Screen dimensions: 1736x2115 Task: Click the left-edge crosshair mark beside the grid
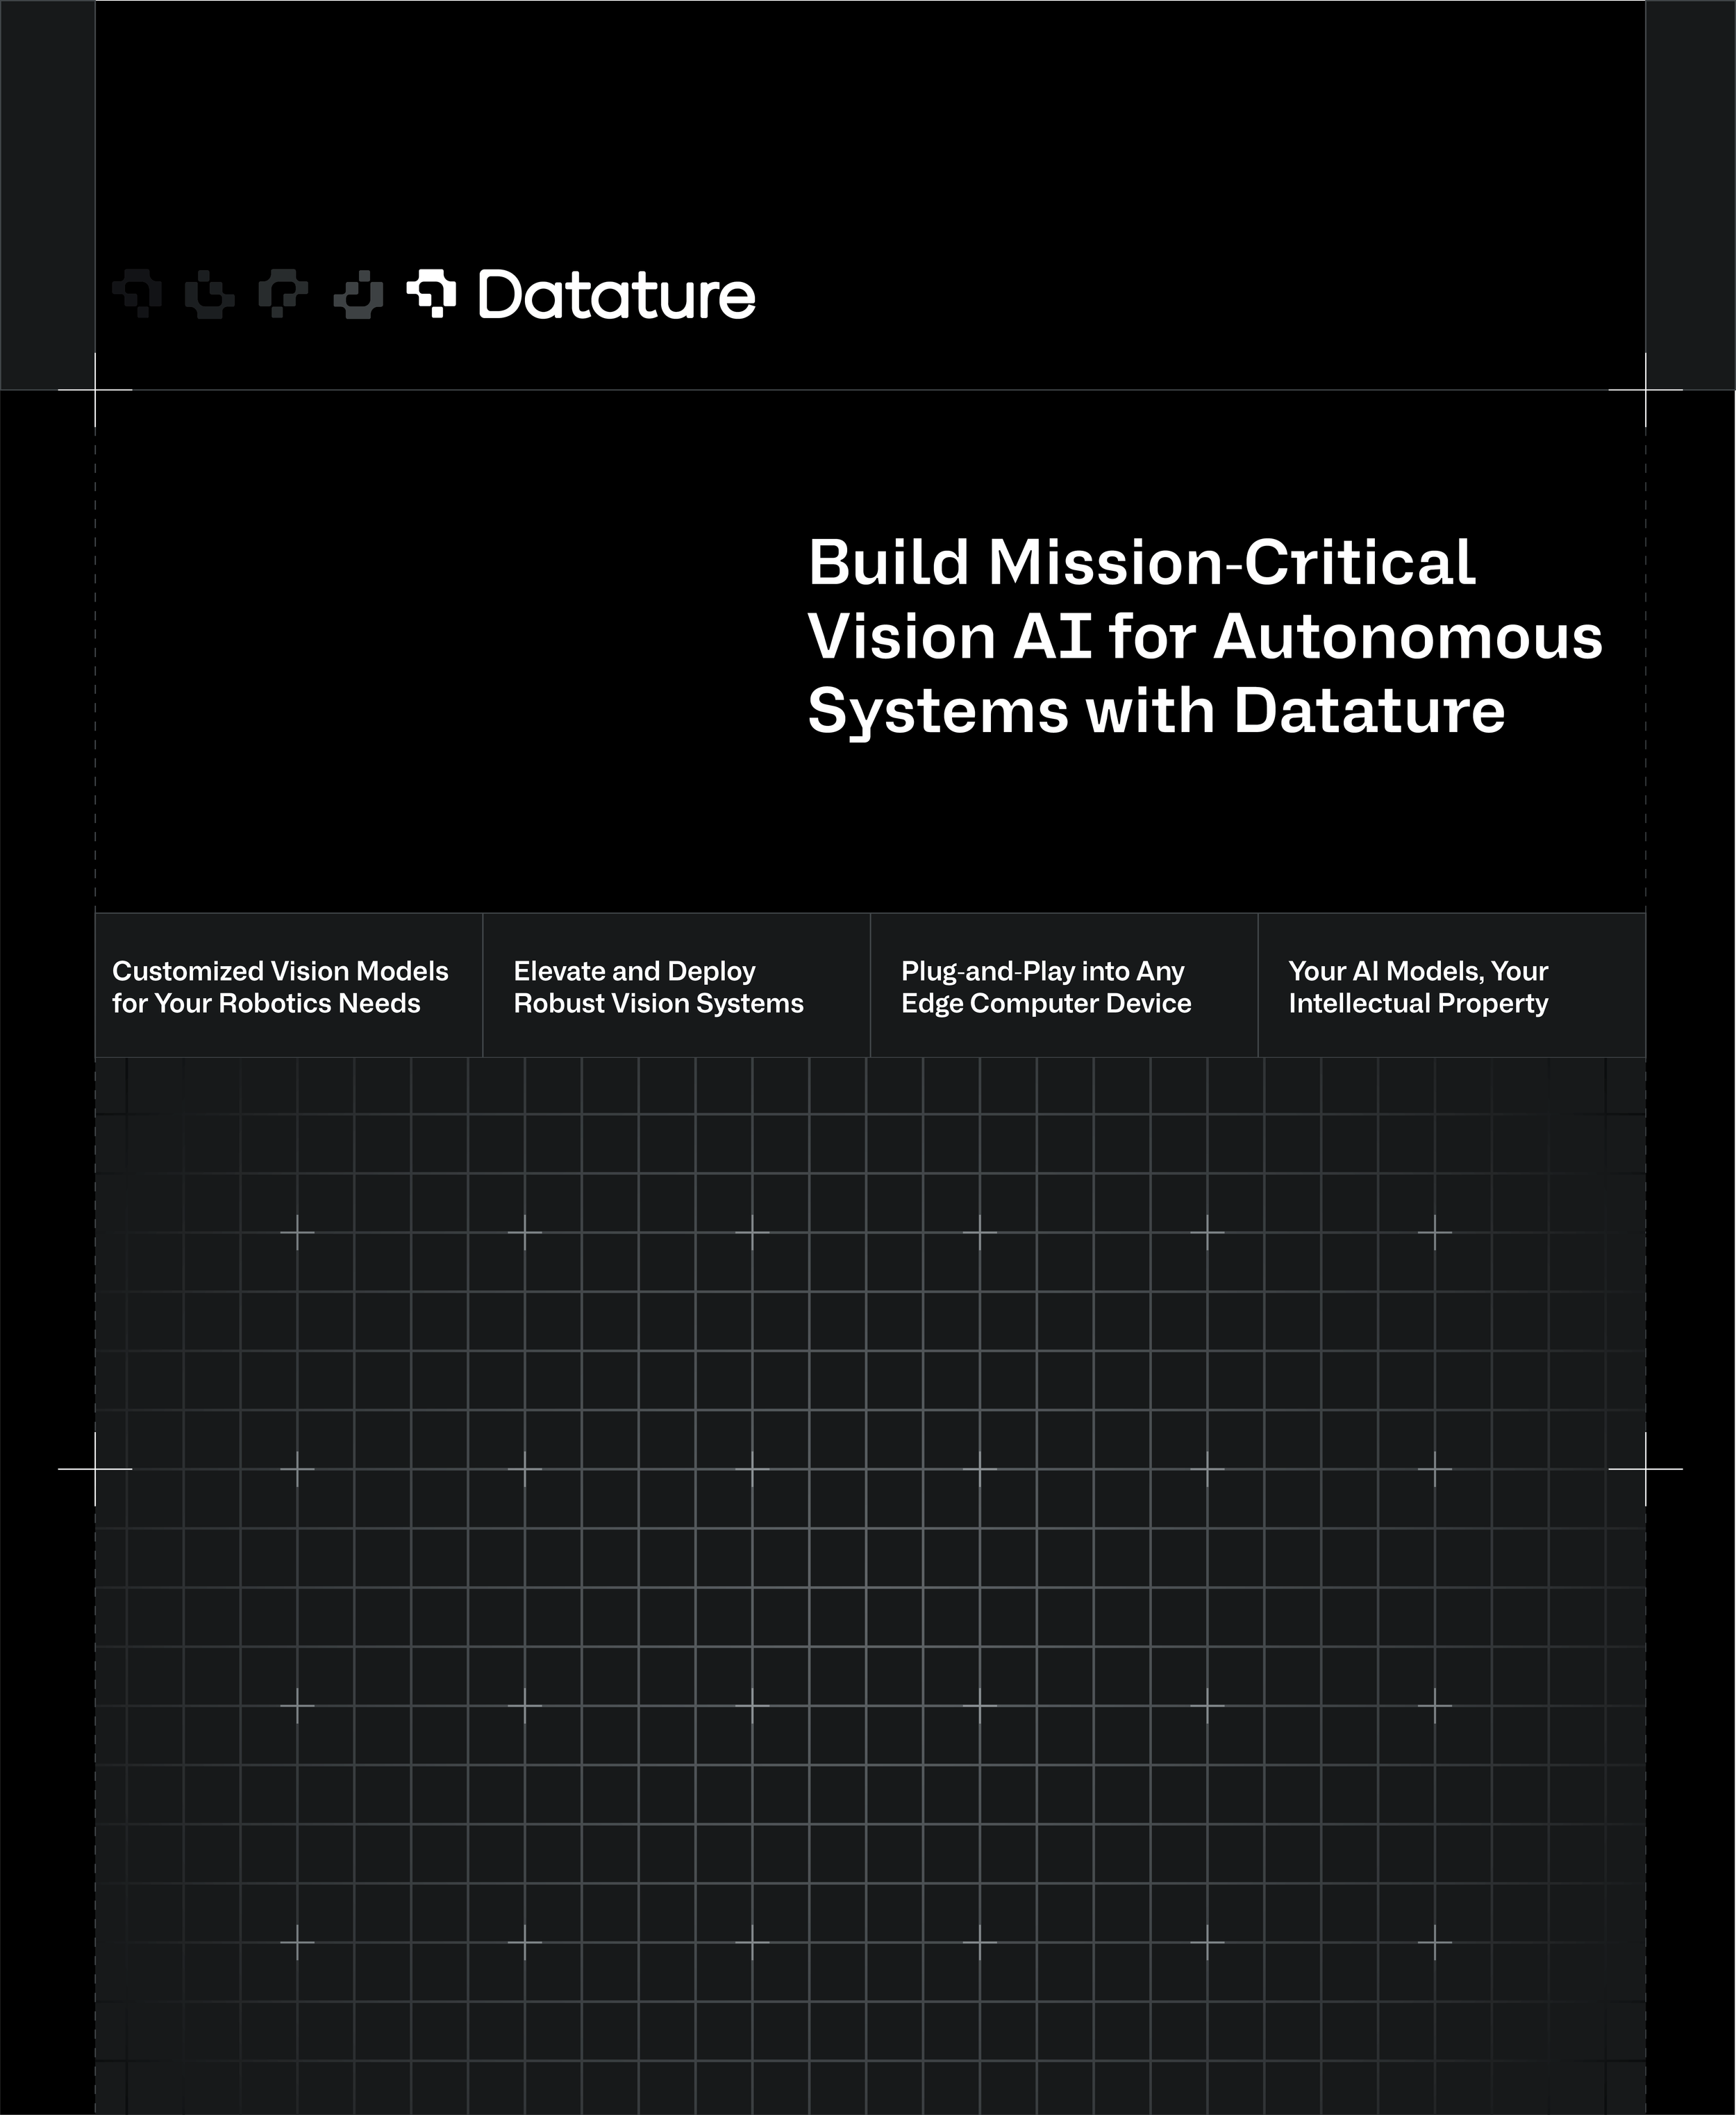[95, 1468]
